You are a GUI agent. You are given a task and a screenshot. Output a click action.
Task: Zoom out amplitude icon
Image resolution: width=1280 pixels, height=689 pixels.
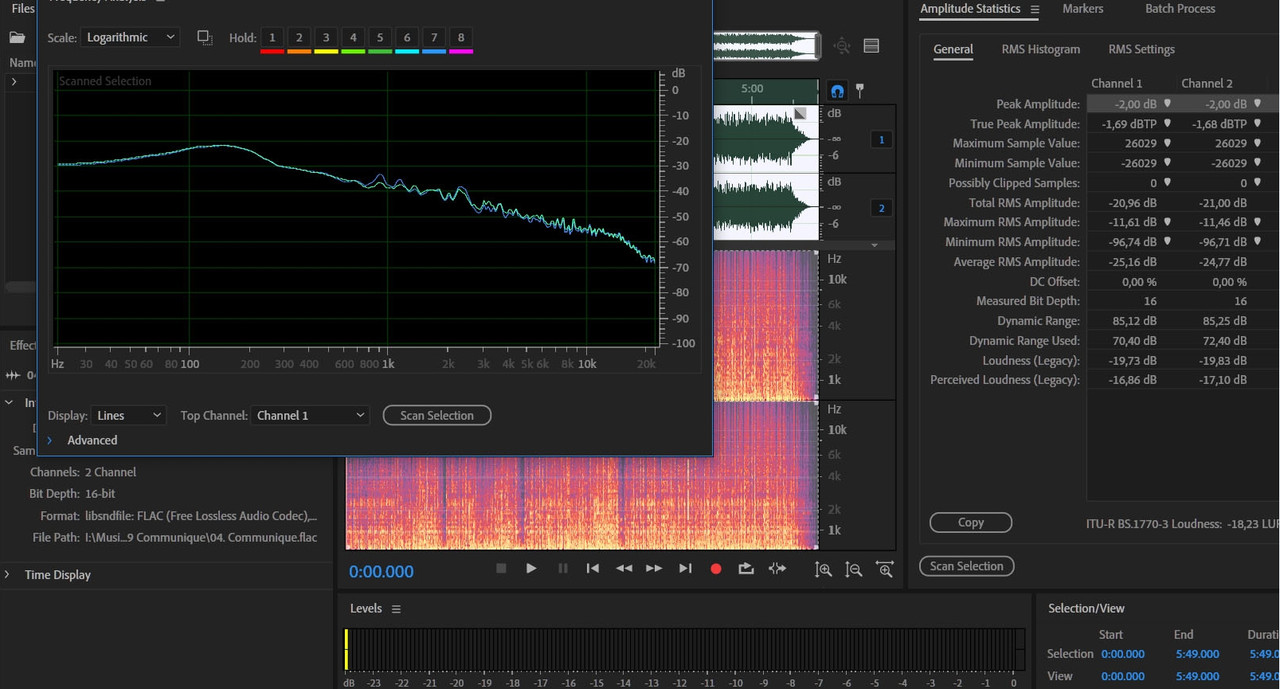(x=853, y=570)
